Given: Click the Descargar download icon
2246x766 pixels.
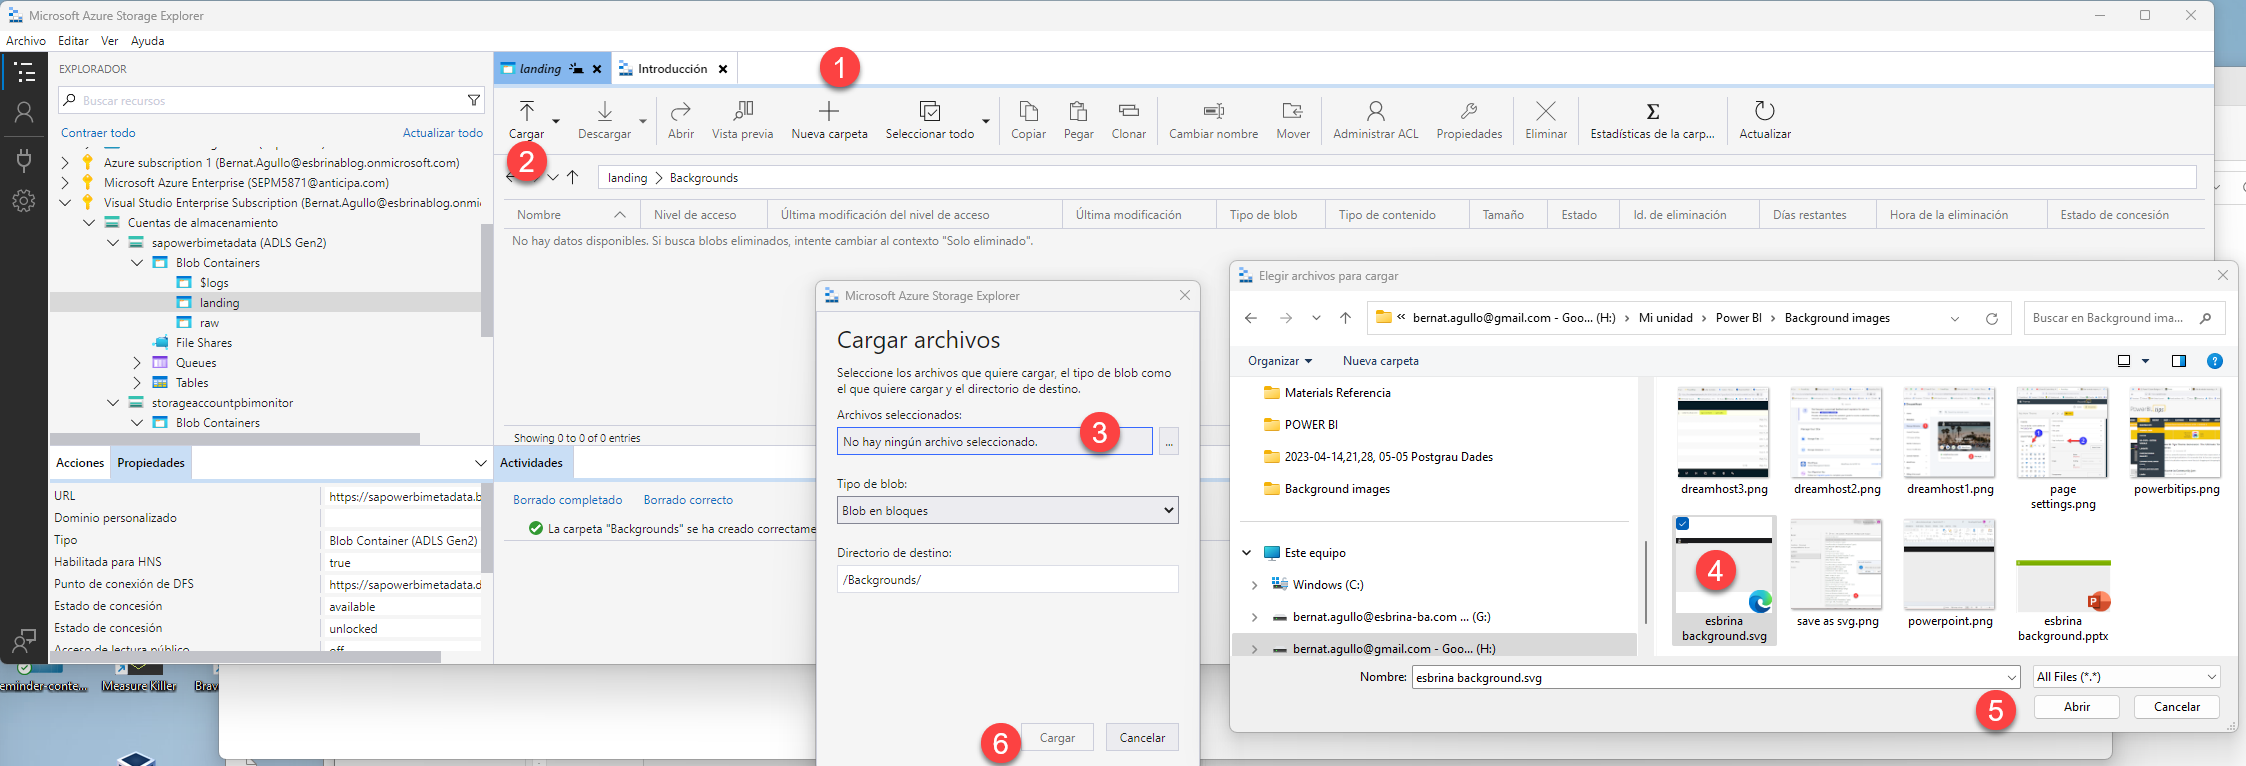Looking at the screenshot, I should (x=604, y=111).
